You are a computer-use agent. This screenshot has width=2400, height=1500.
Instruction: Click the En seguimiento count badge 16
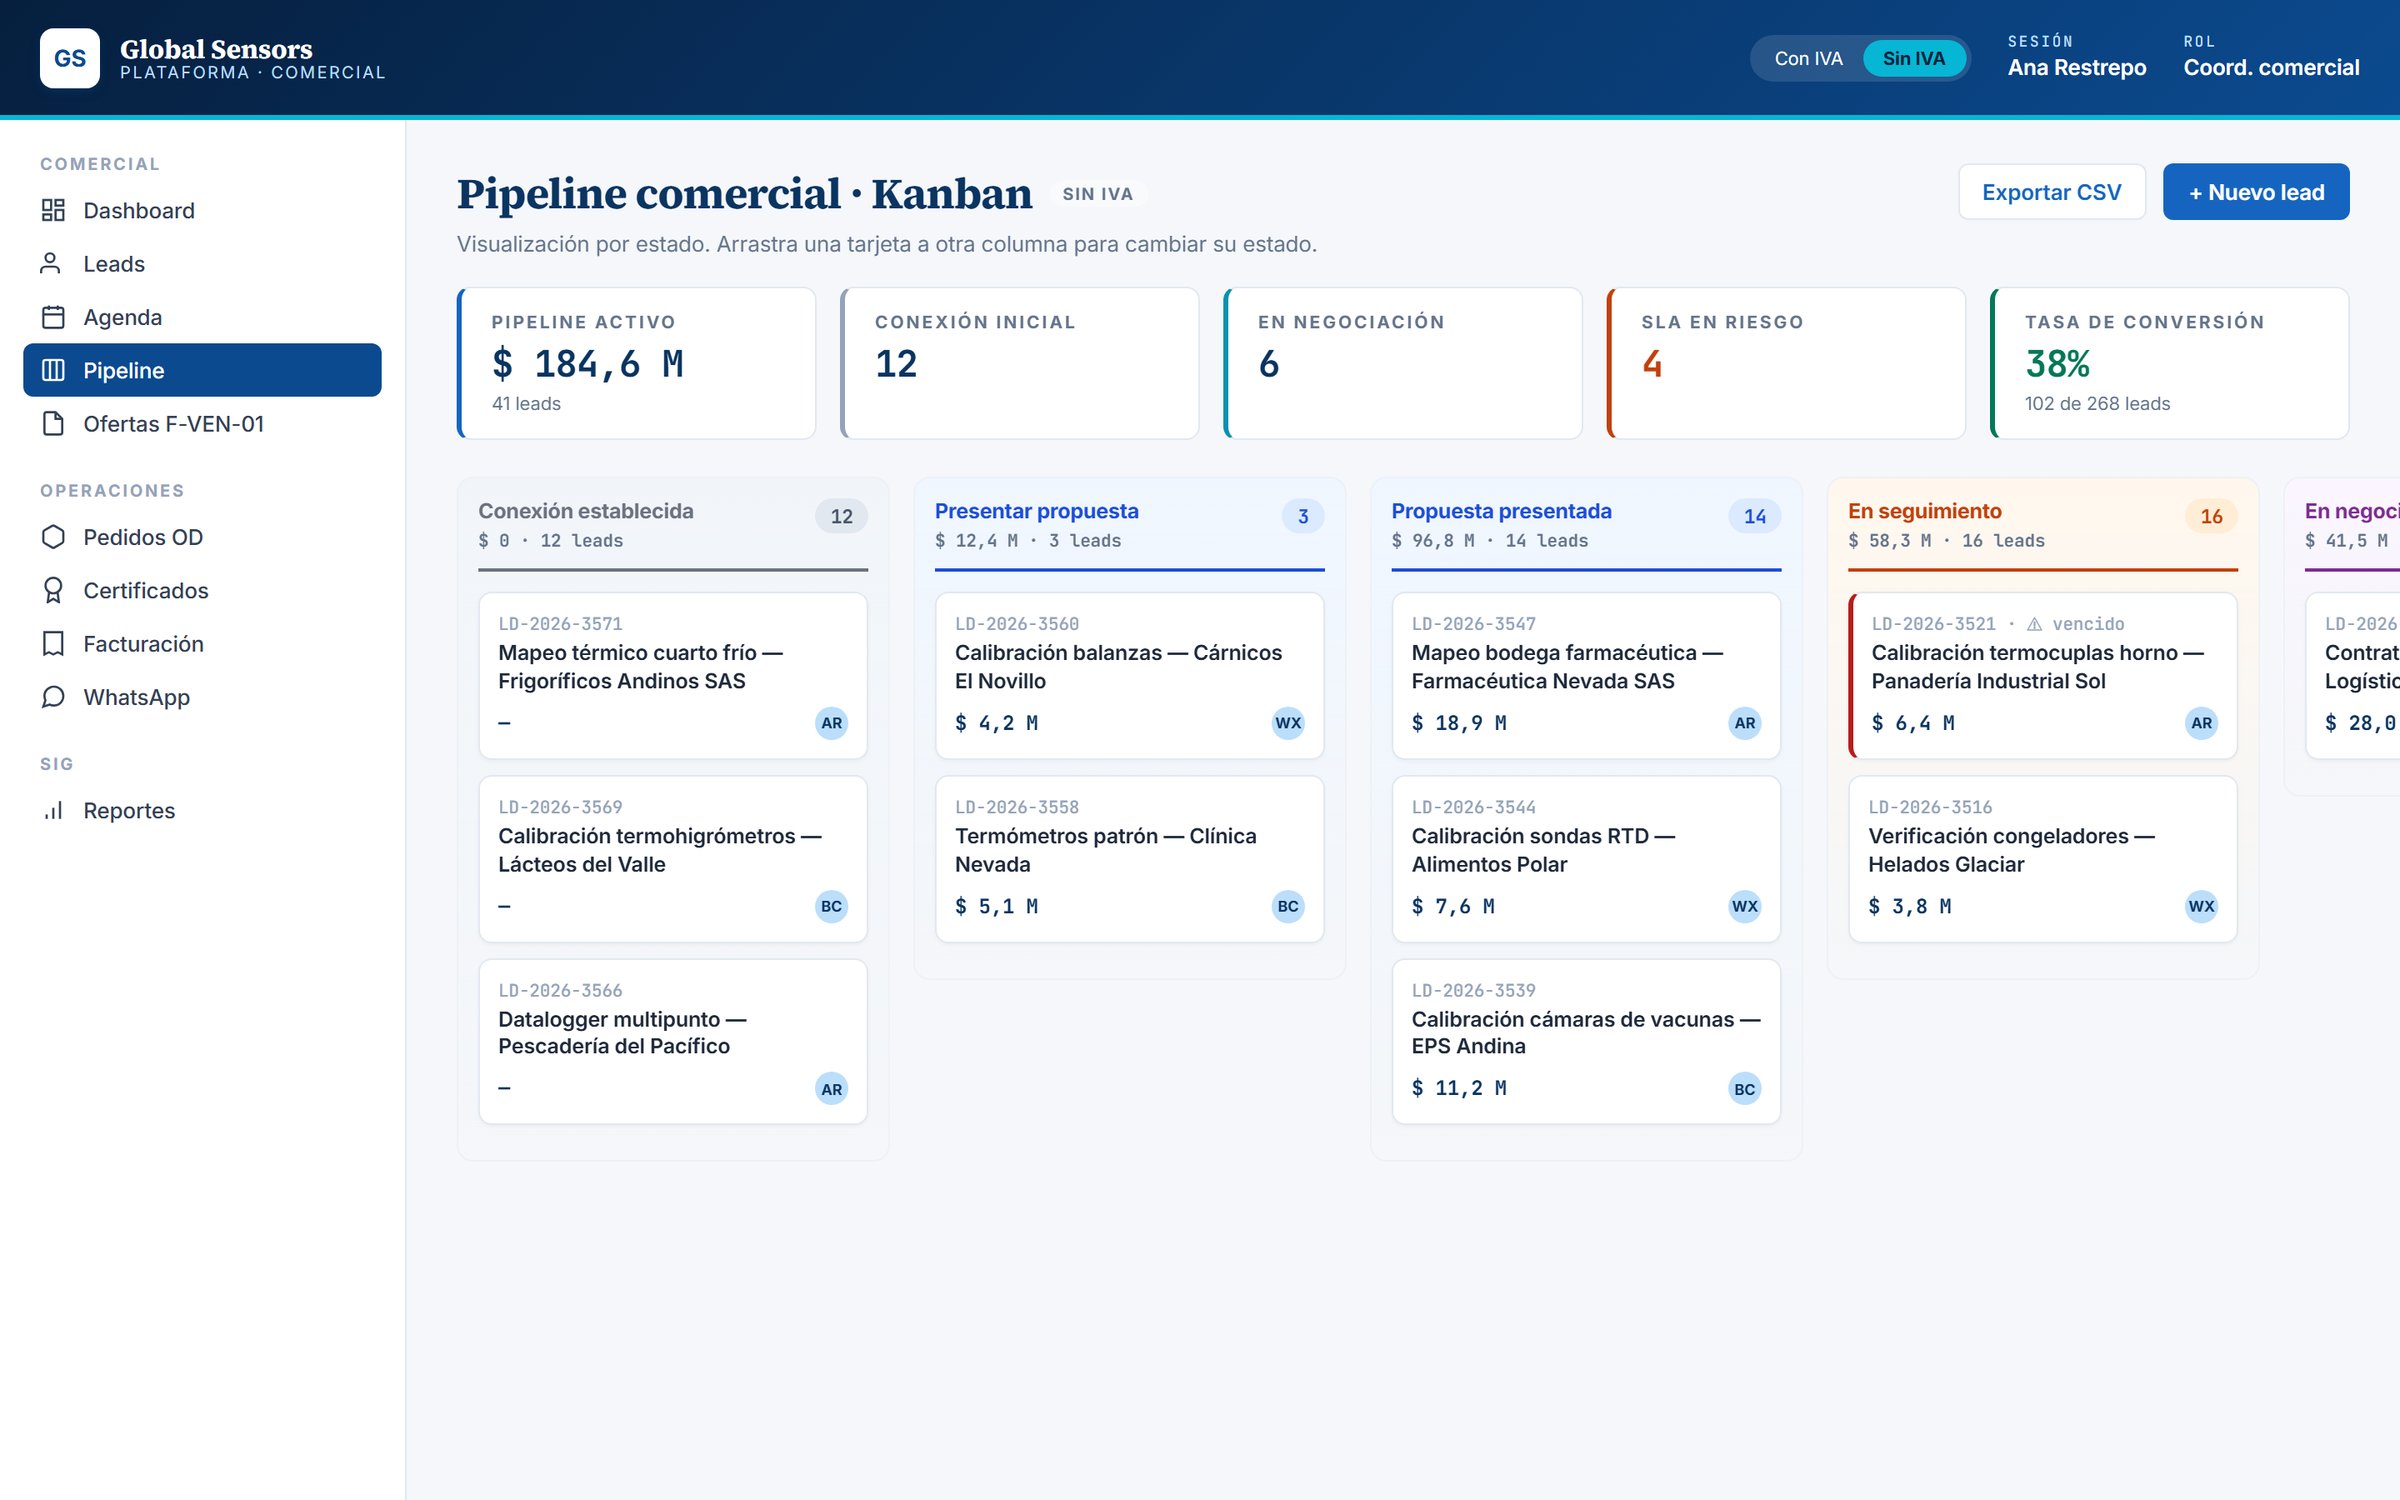2211,516
